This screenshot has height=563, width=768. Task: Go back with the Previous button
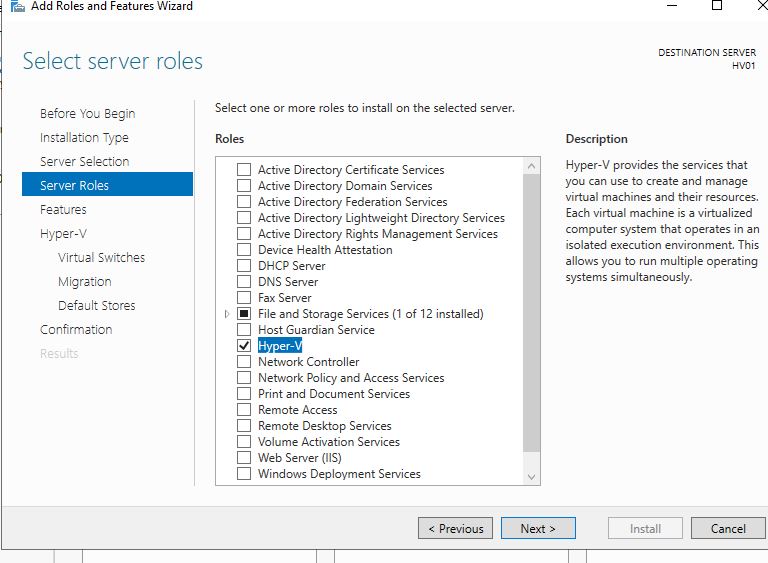point(455,528)
